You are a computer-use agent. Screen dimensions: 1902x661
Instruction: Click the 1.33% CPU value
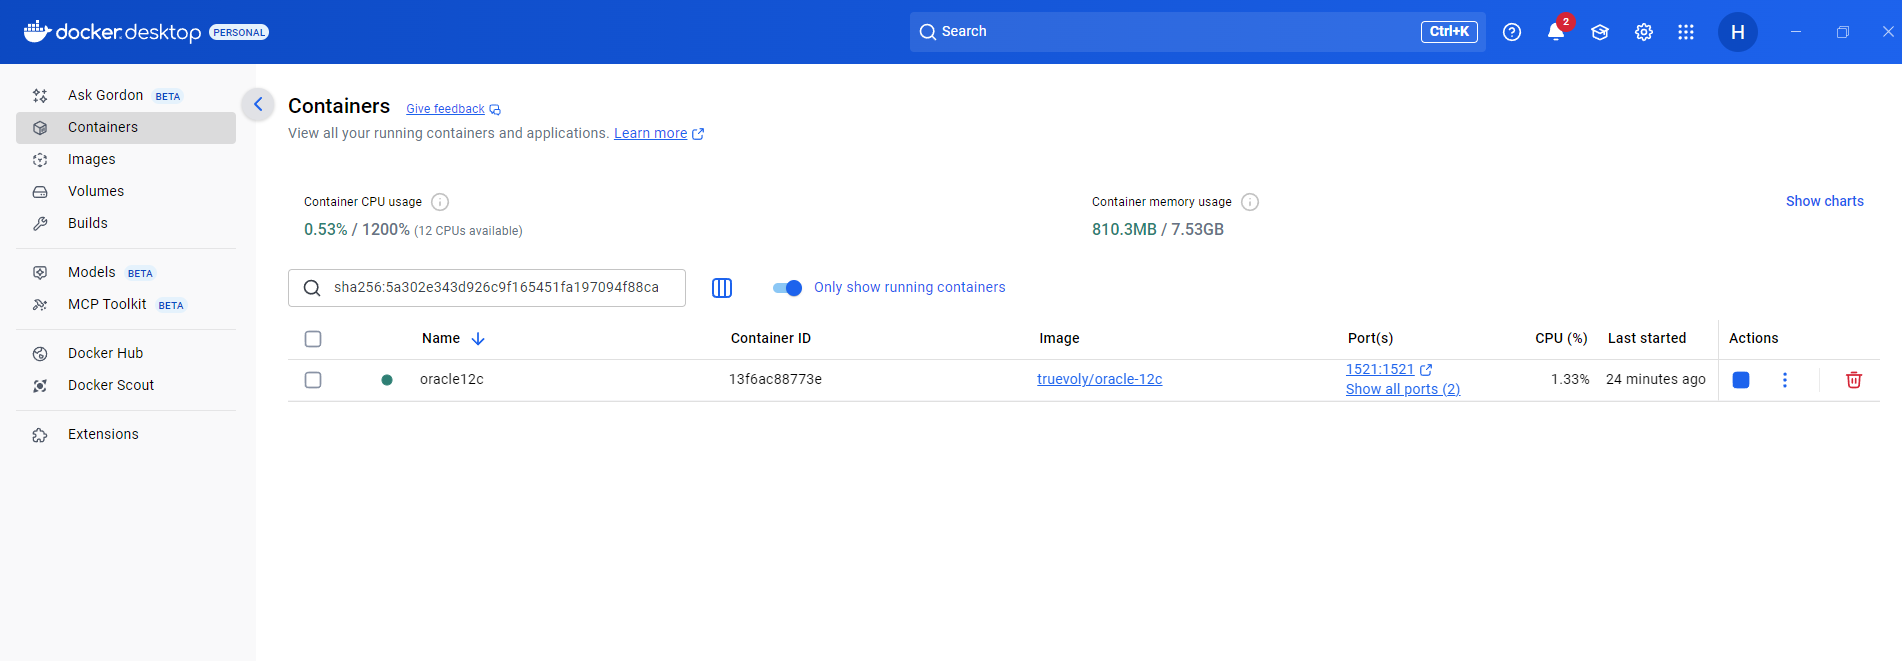pyautogui.click(x=1570, y=379)
